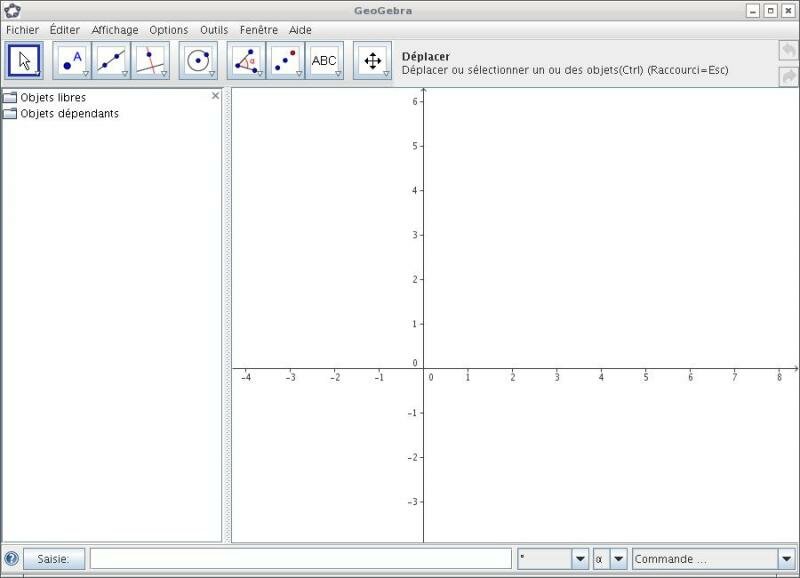Open the Line tool's small dropdown triangle
This screenshot has height=578, width=800.
coord(125,74)
